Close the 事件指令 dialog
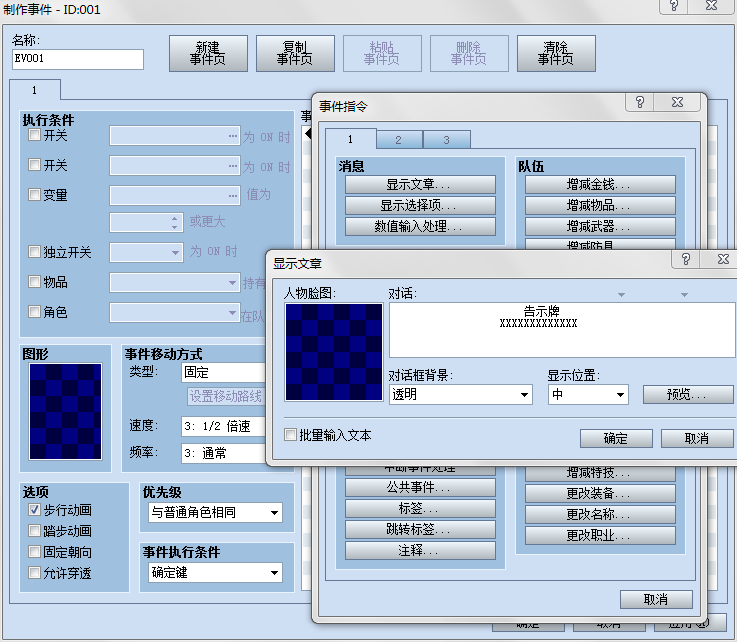This screenshot has height=642, width=737. pos(677,102)
